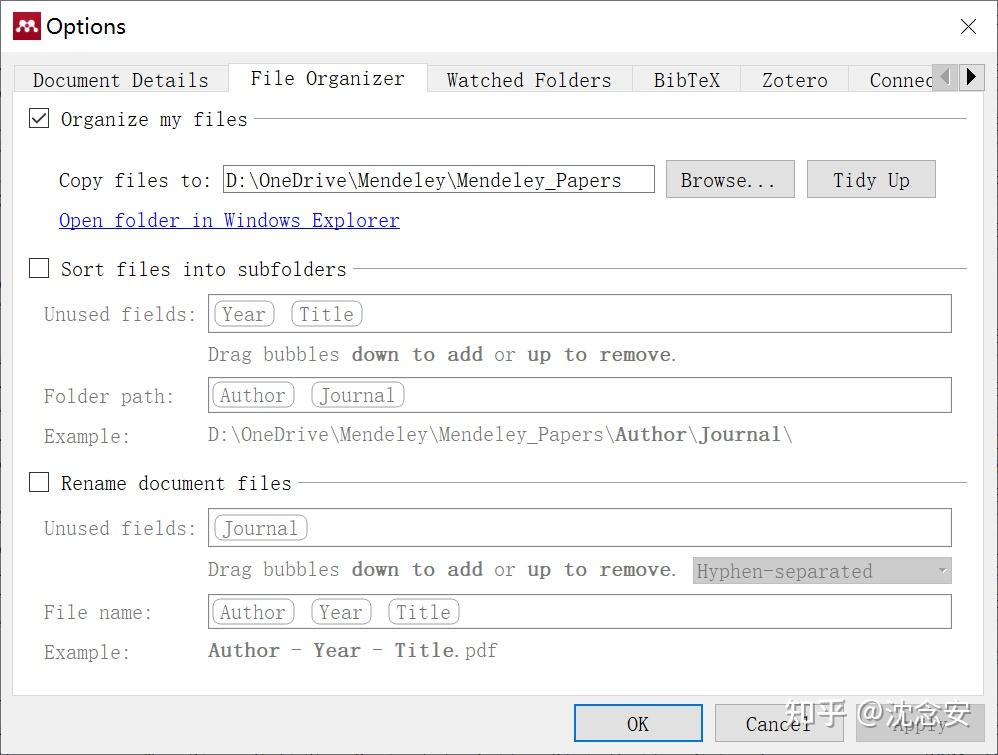
Task: Enable Rename document files checkbox
Action: coord(39,483)
